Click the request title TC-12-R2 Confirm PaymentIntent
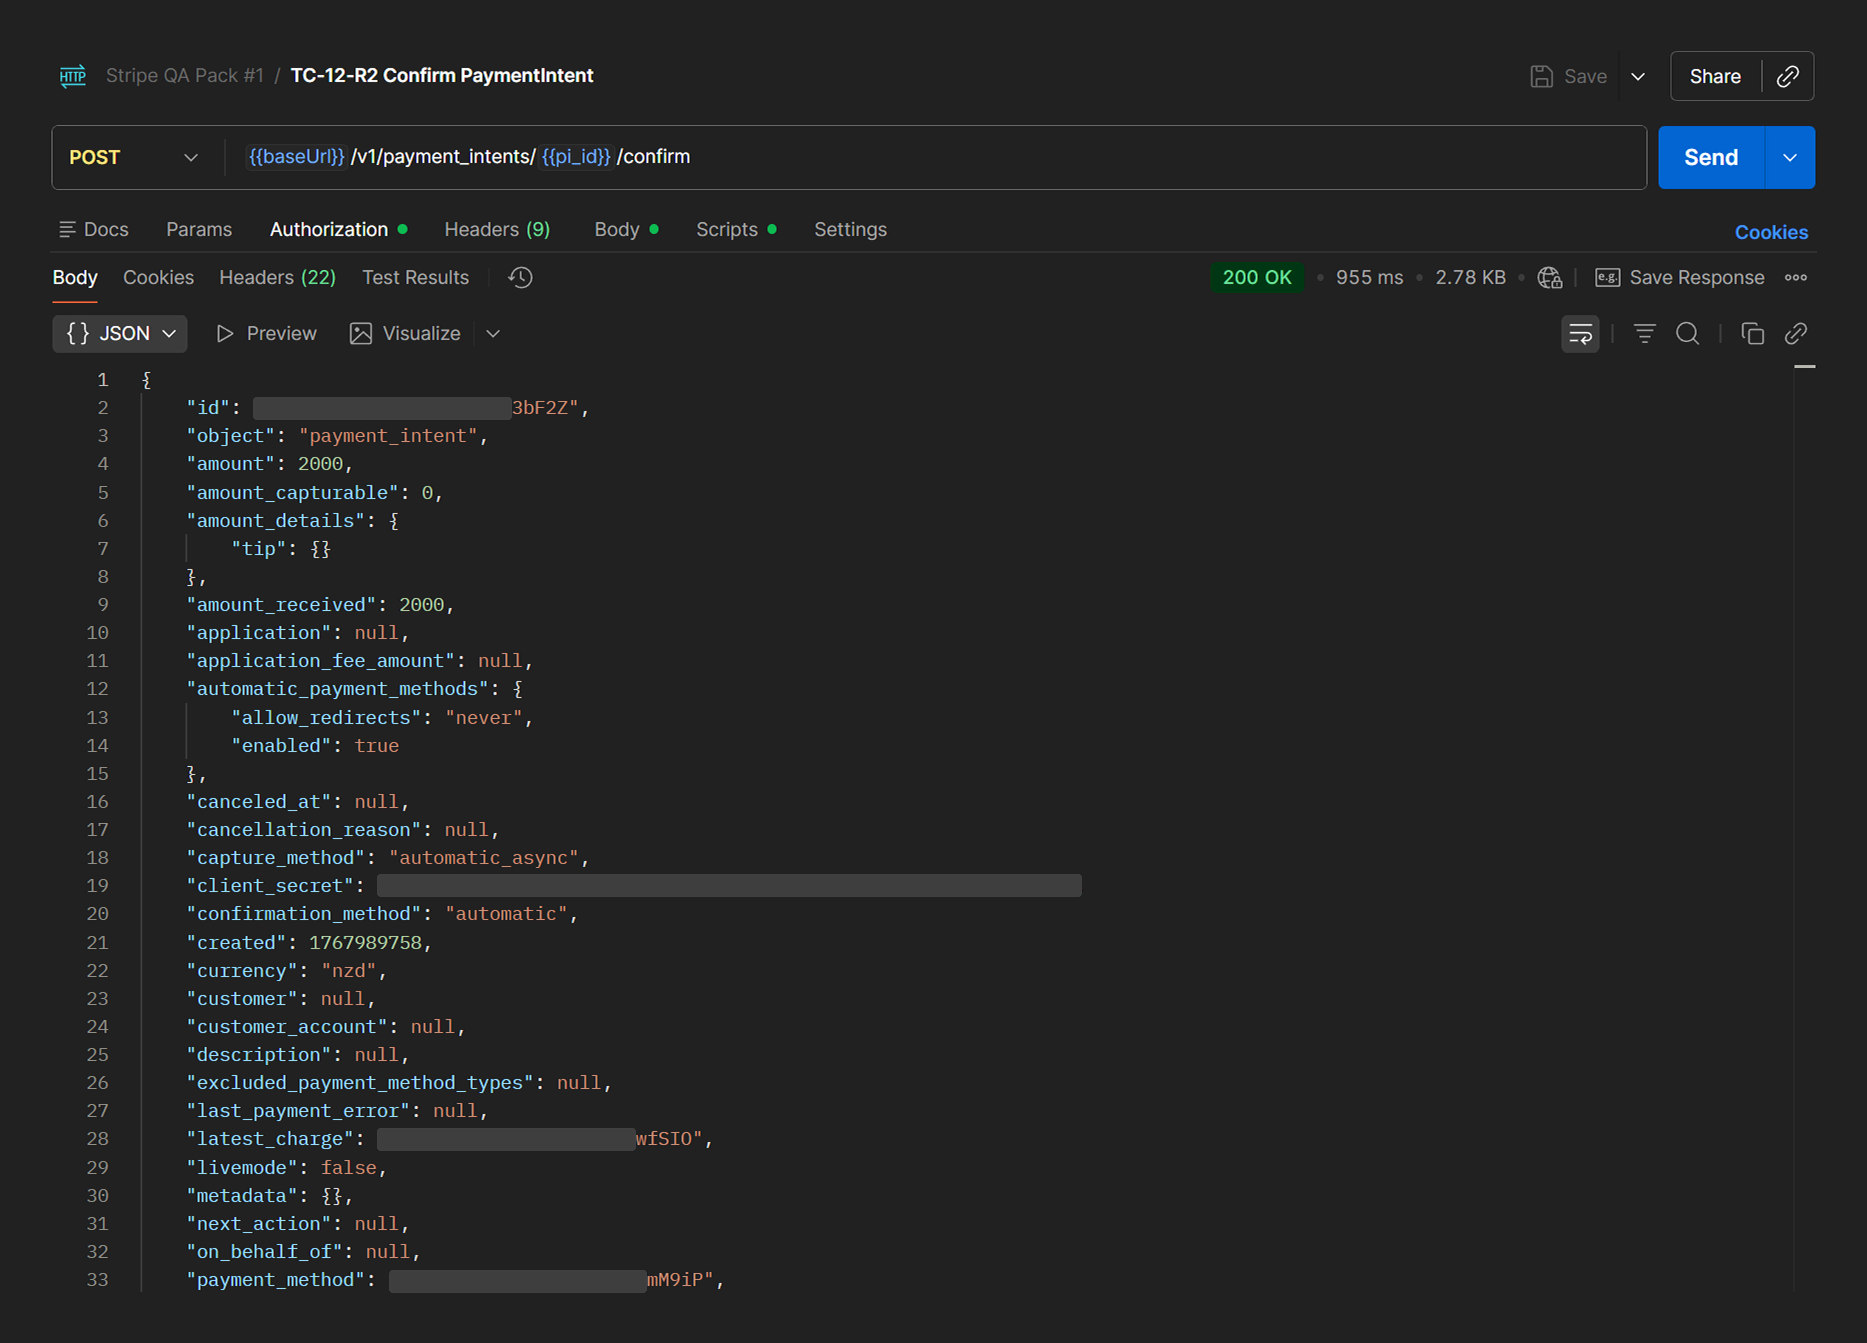 pos(442,76)
